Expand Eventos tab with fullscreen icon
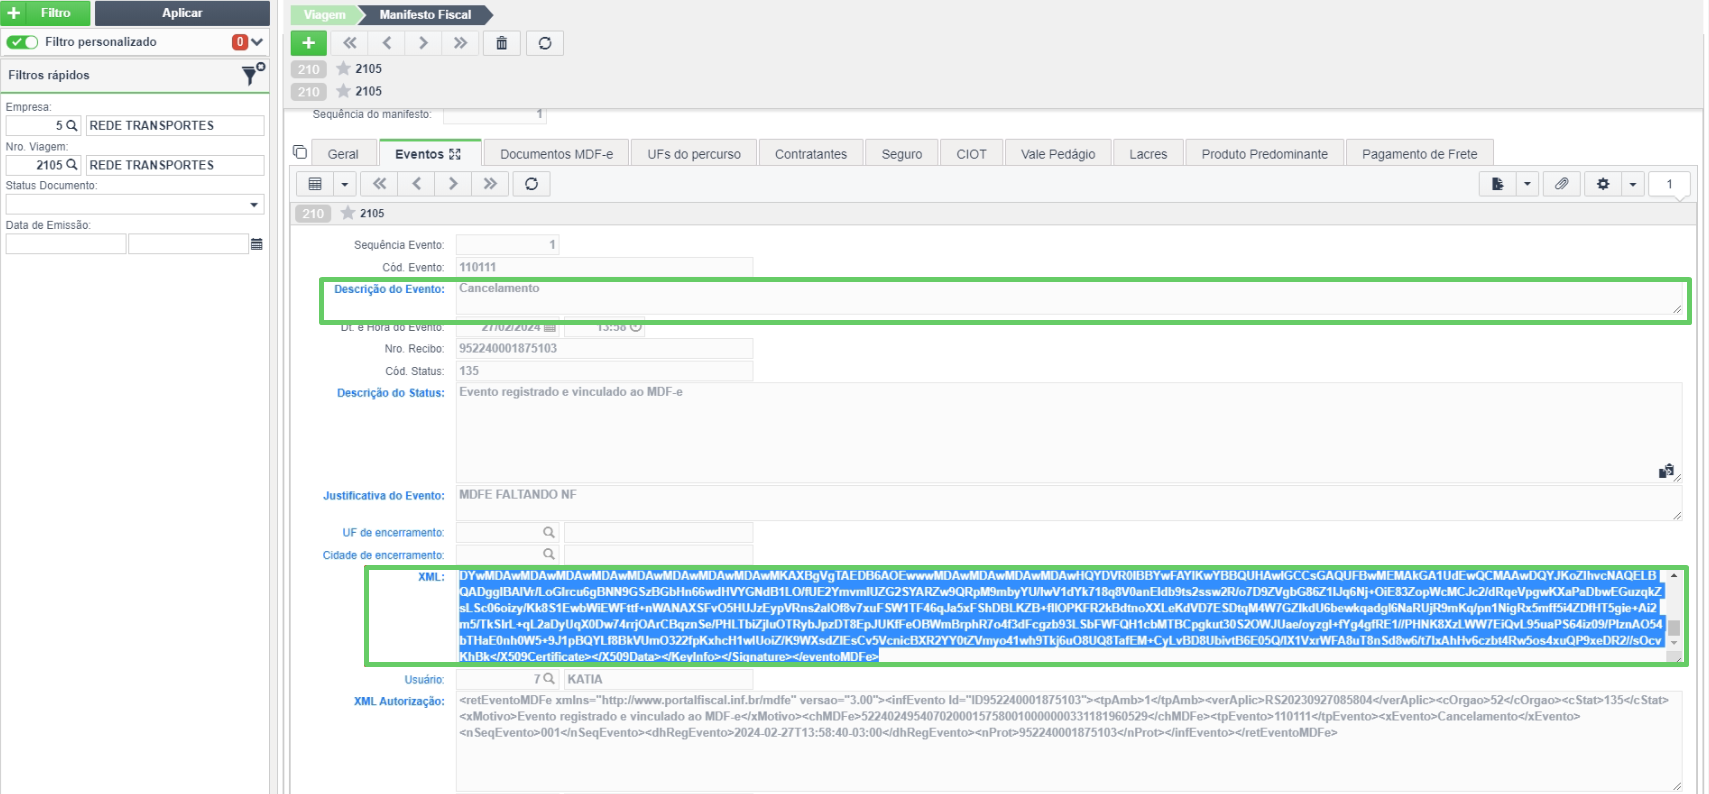Viewport: 1709px width, 794px height. click(x=455, y=154)
